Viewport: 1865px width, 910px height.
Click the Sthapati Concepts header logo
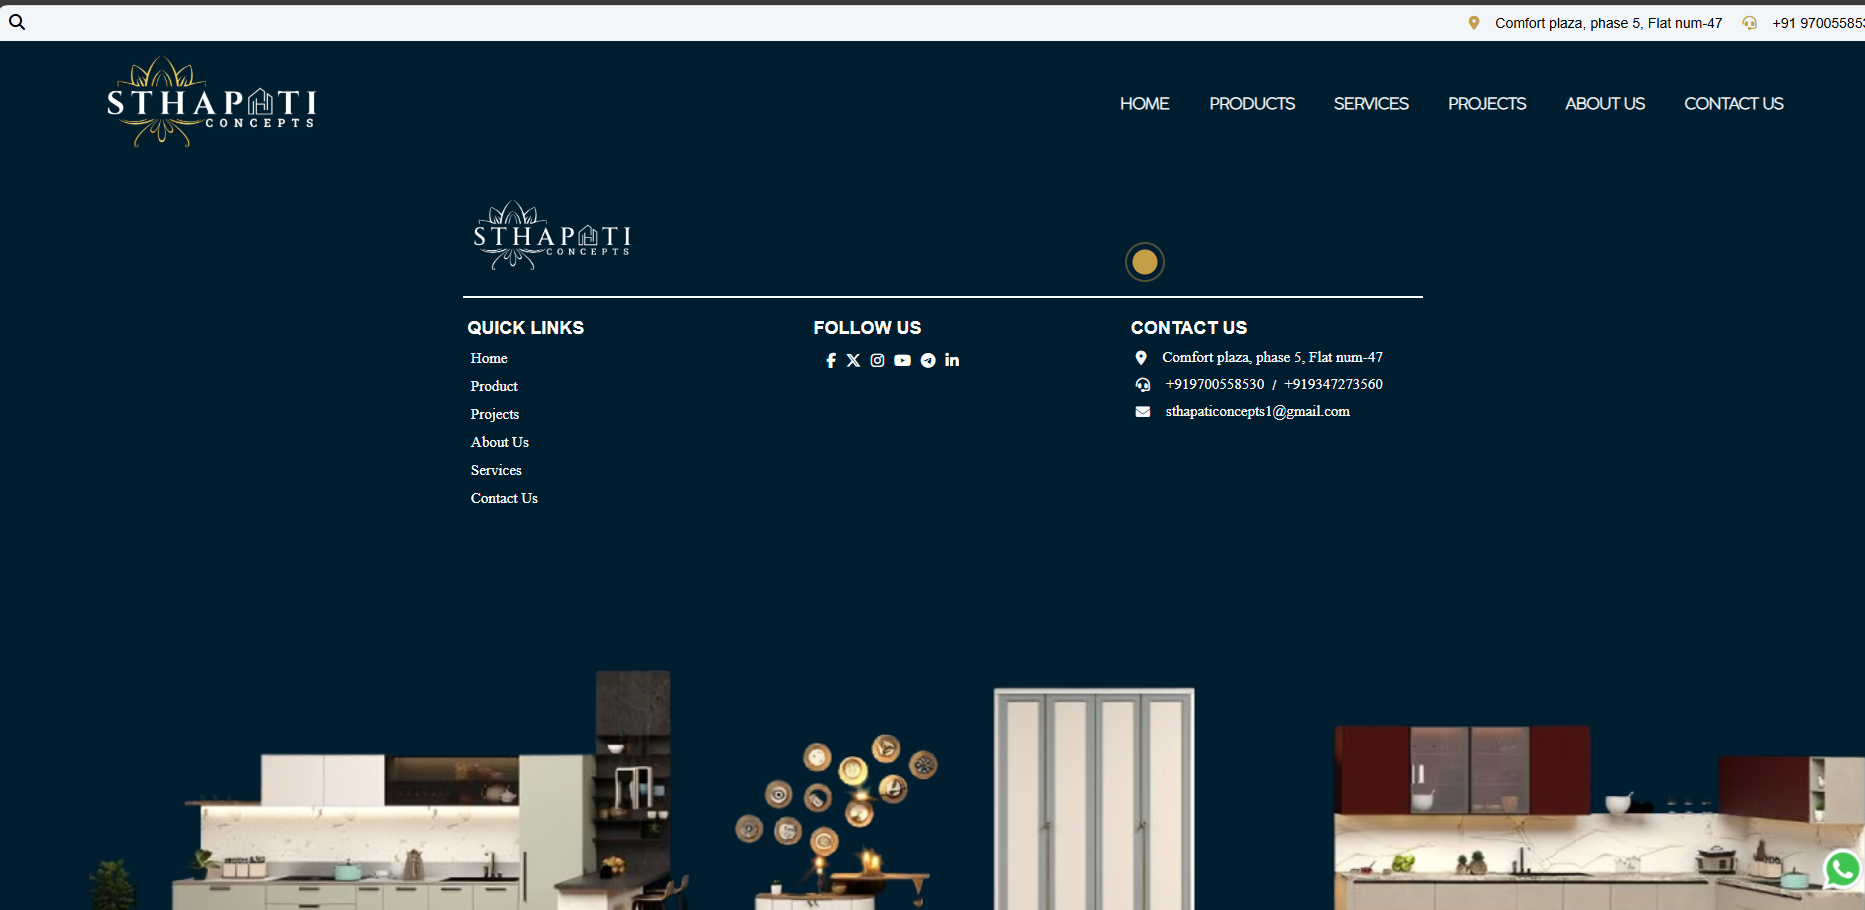(211, 102)
